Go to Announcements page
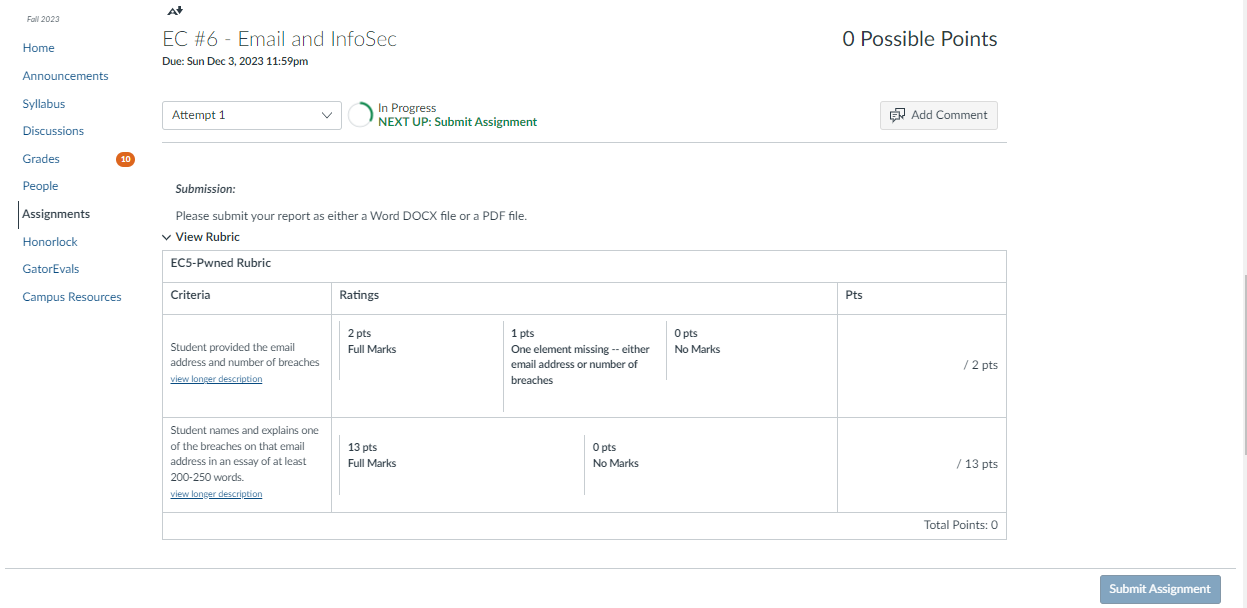This screenshot has width=1247, height=608. click(65, 76)
